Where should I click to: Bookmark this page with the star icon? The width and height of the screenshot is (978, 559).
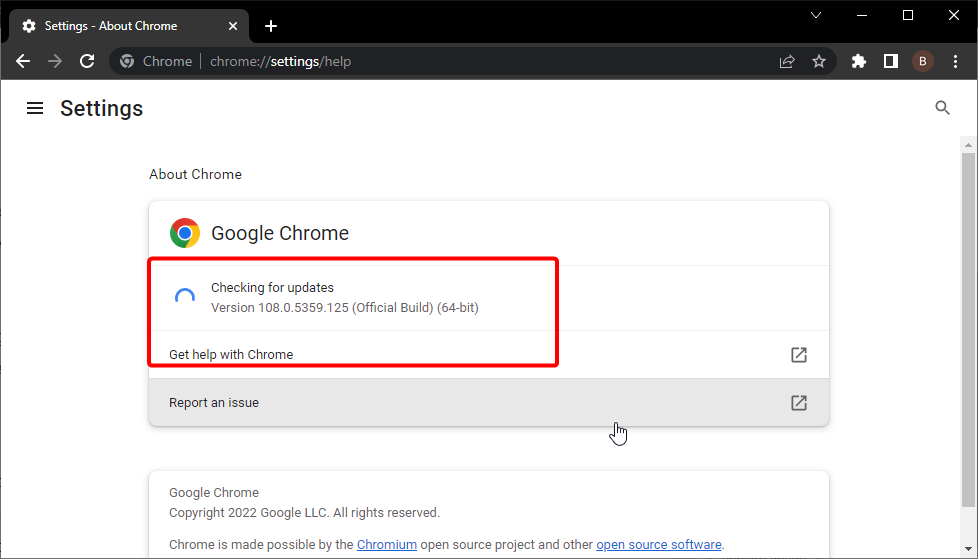coord(819,61)
